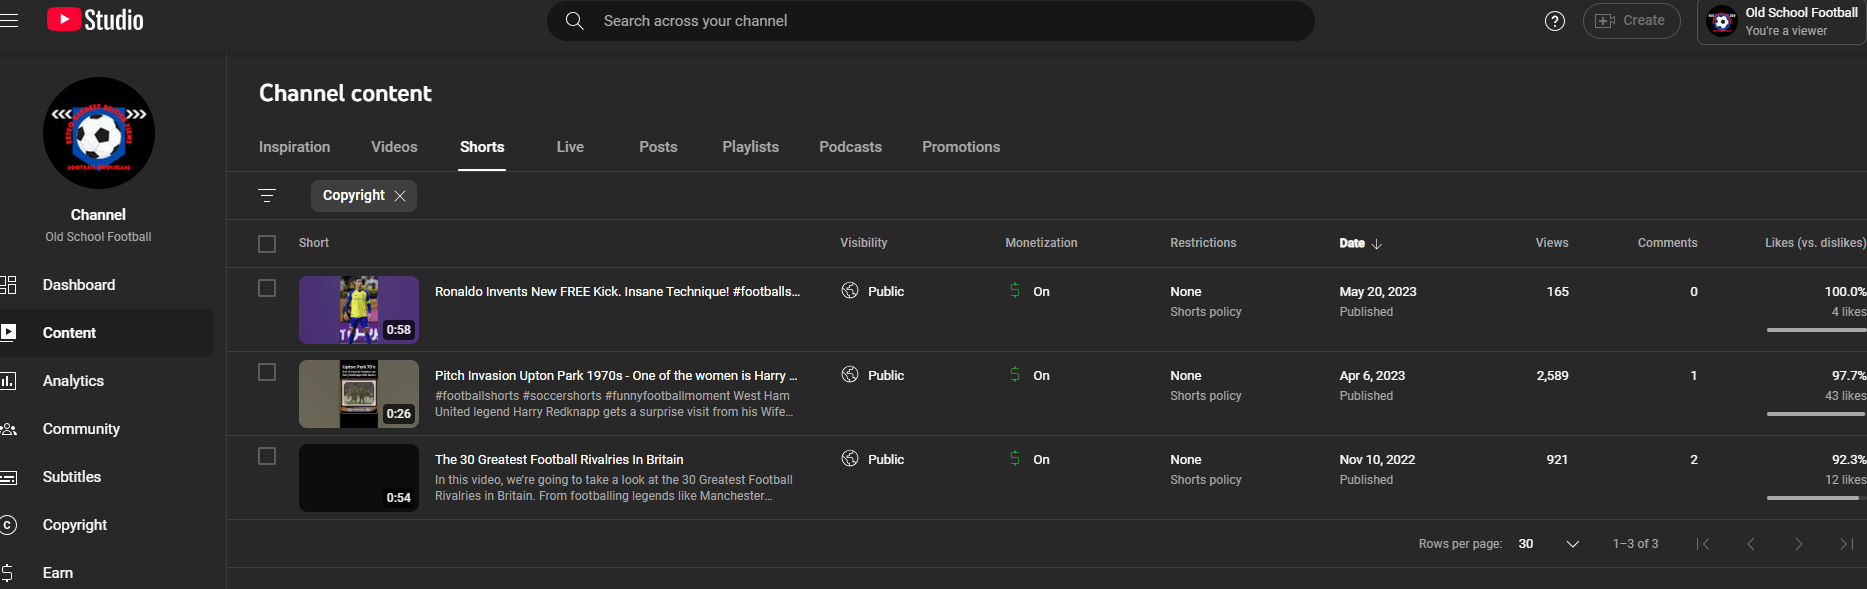Open the Posts tab
The height and width of the screenshot is (589, 1867).
(658, 147)
